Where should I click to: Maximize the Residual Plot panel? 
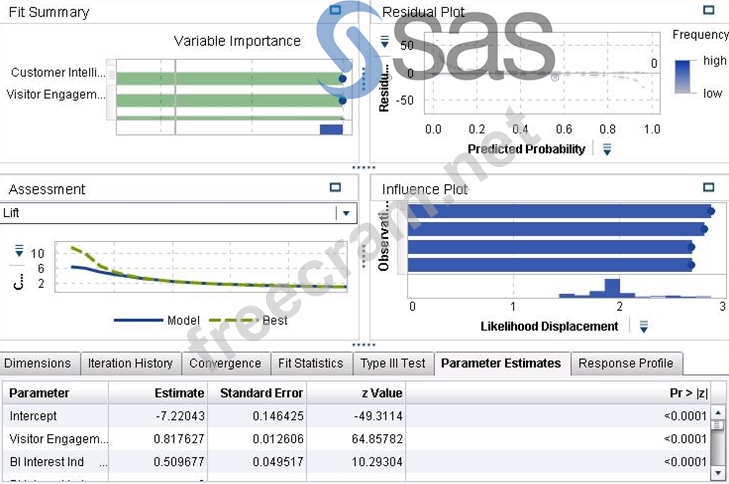709,11
